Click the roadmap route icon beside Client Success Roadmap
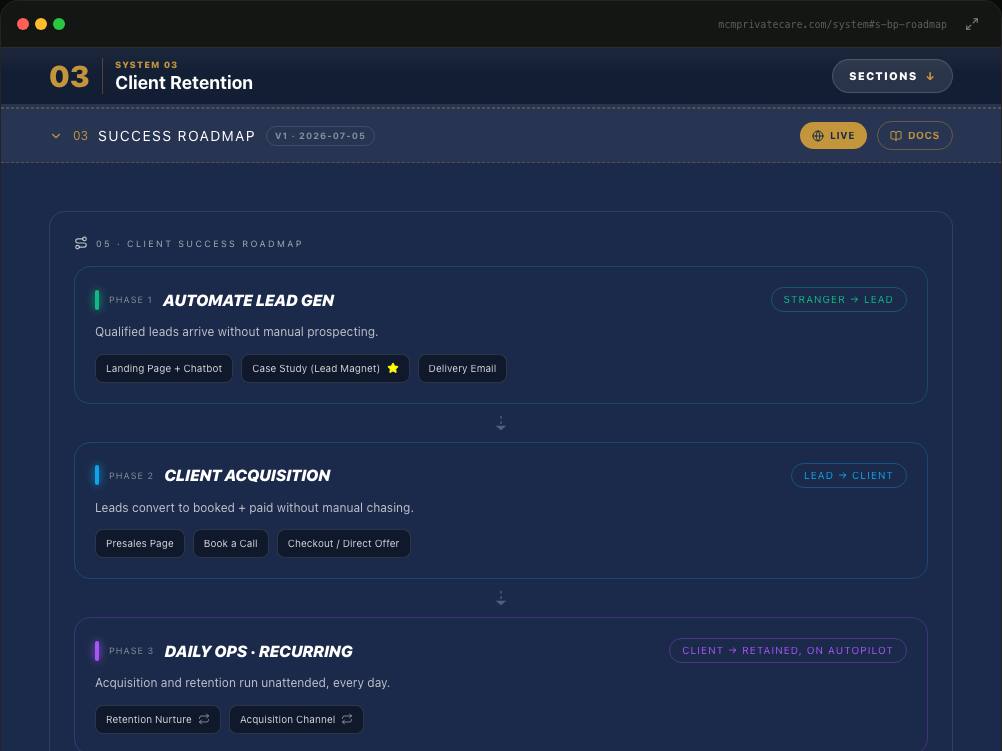The image size is (1002, 751). coord(81,243)
